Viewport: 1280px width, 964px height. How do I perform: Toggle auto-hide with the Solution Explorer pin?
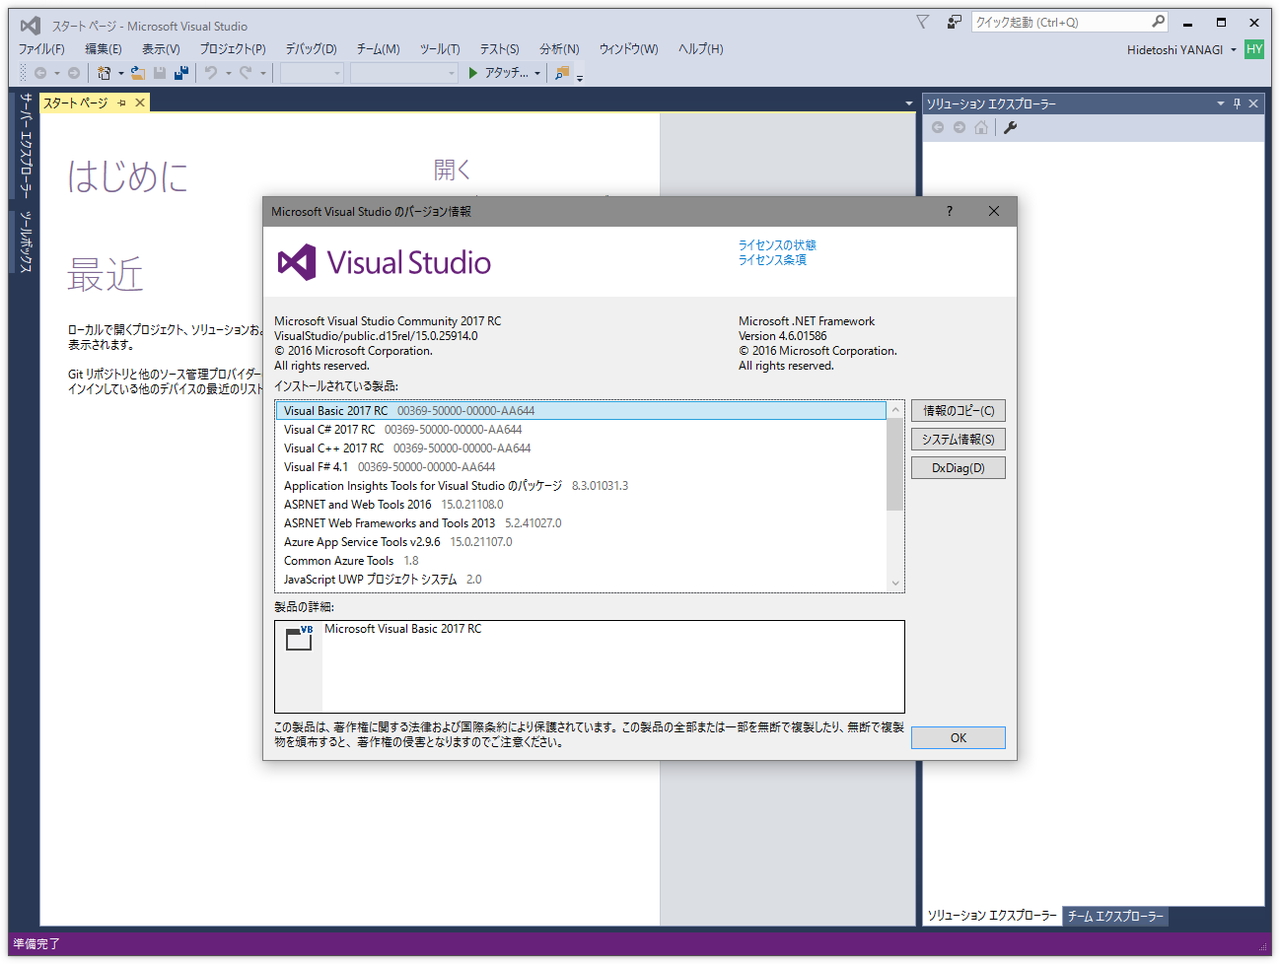click(1237, 103)
